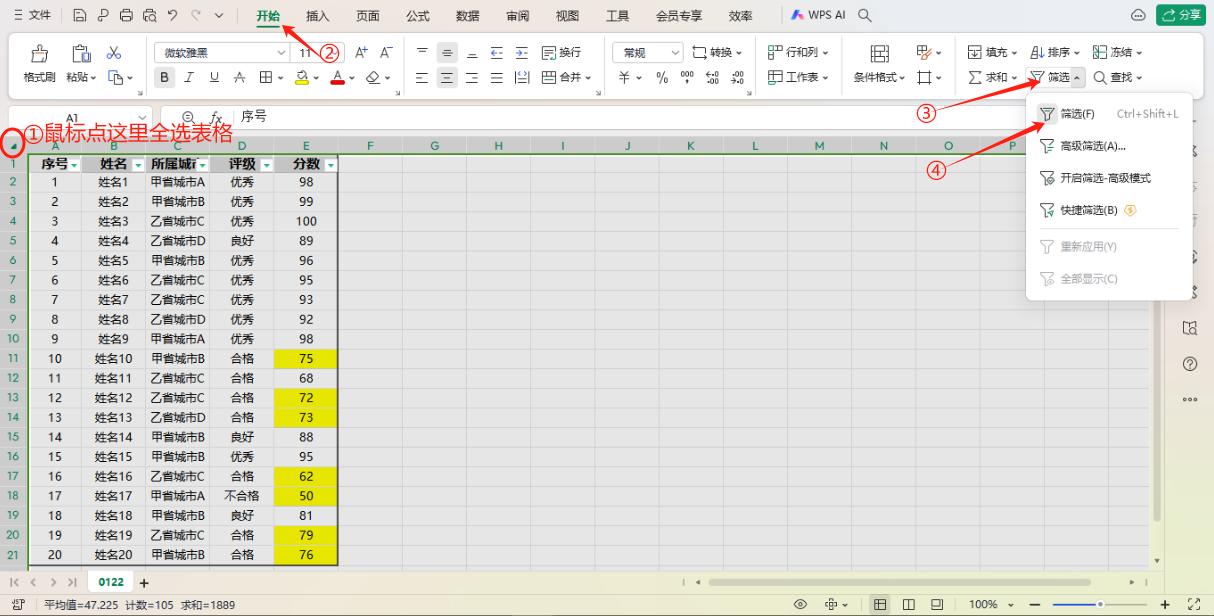Click the decrease indent icon
Viewport: 1214px width, 616px height.
coord(496,52)
